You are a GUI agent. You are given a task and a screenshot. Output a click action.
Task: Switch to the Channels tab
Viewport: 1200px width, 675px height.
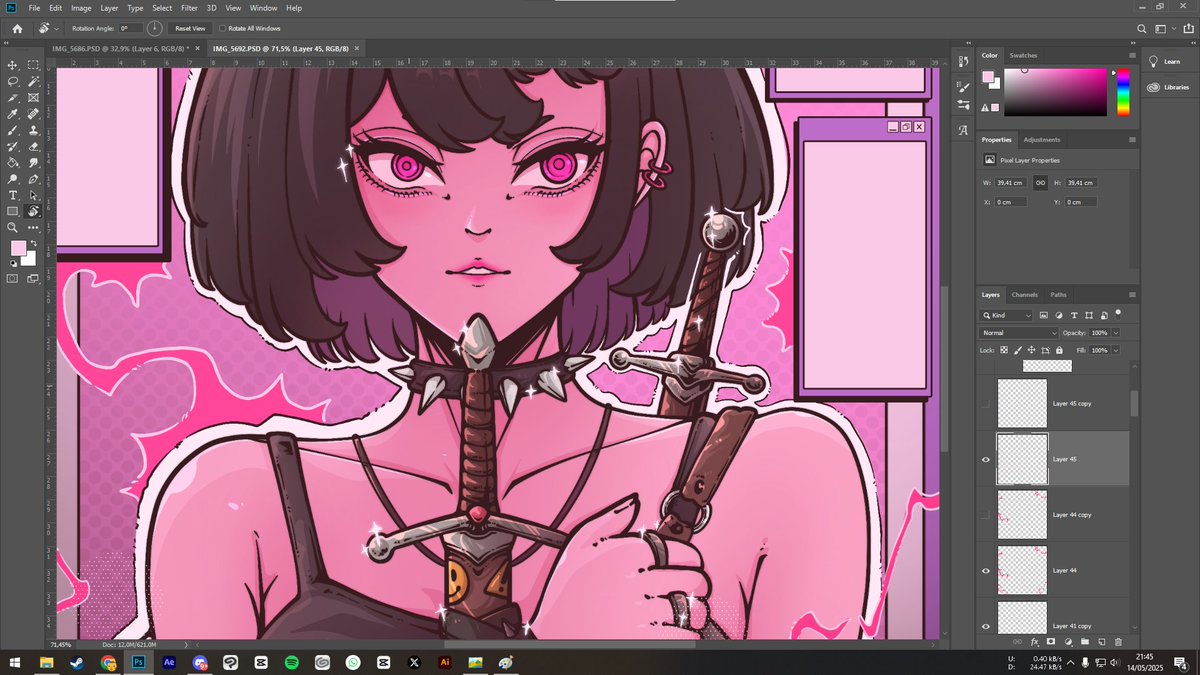pos(1024,294)
